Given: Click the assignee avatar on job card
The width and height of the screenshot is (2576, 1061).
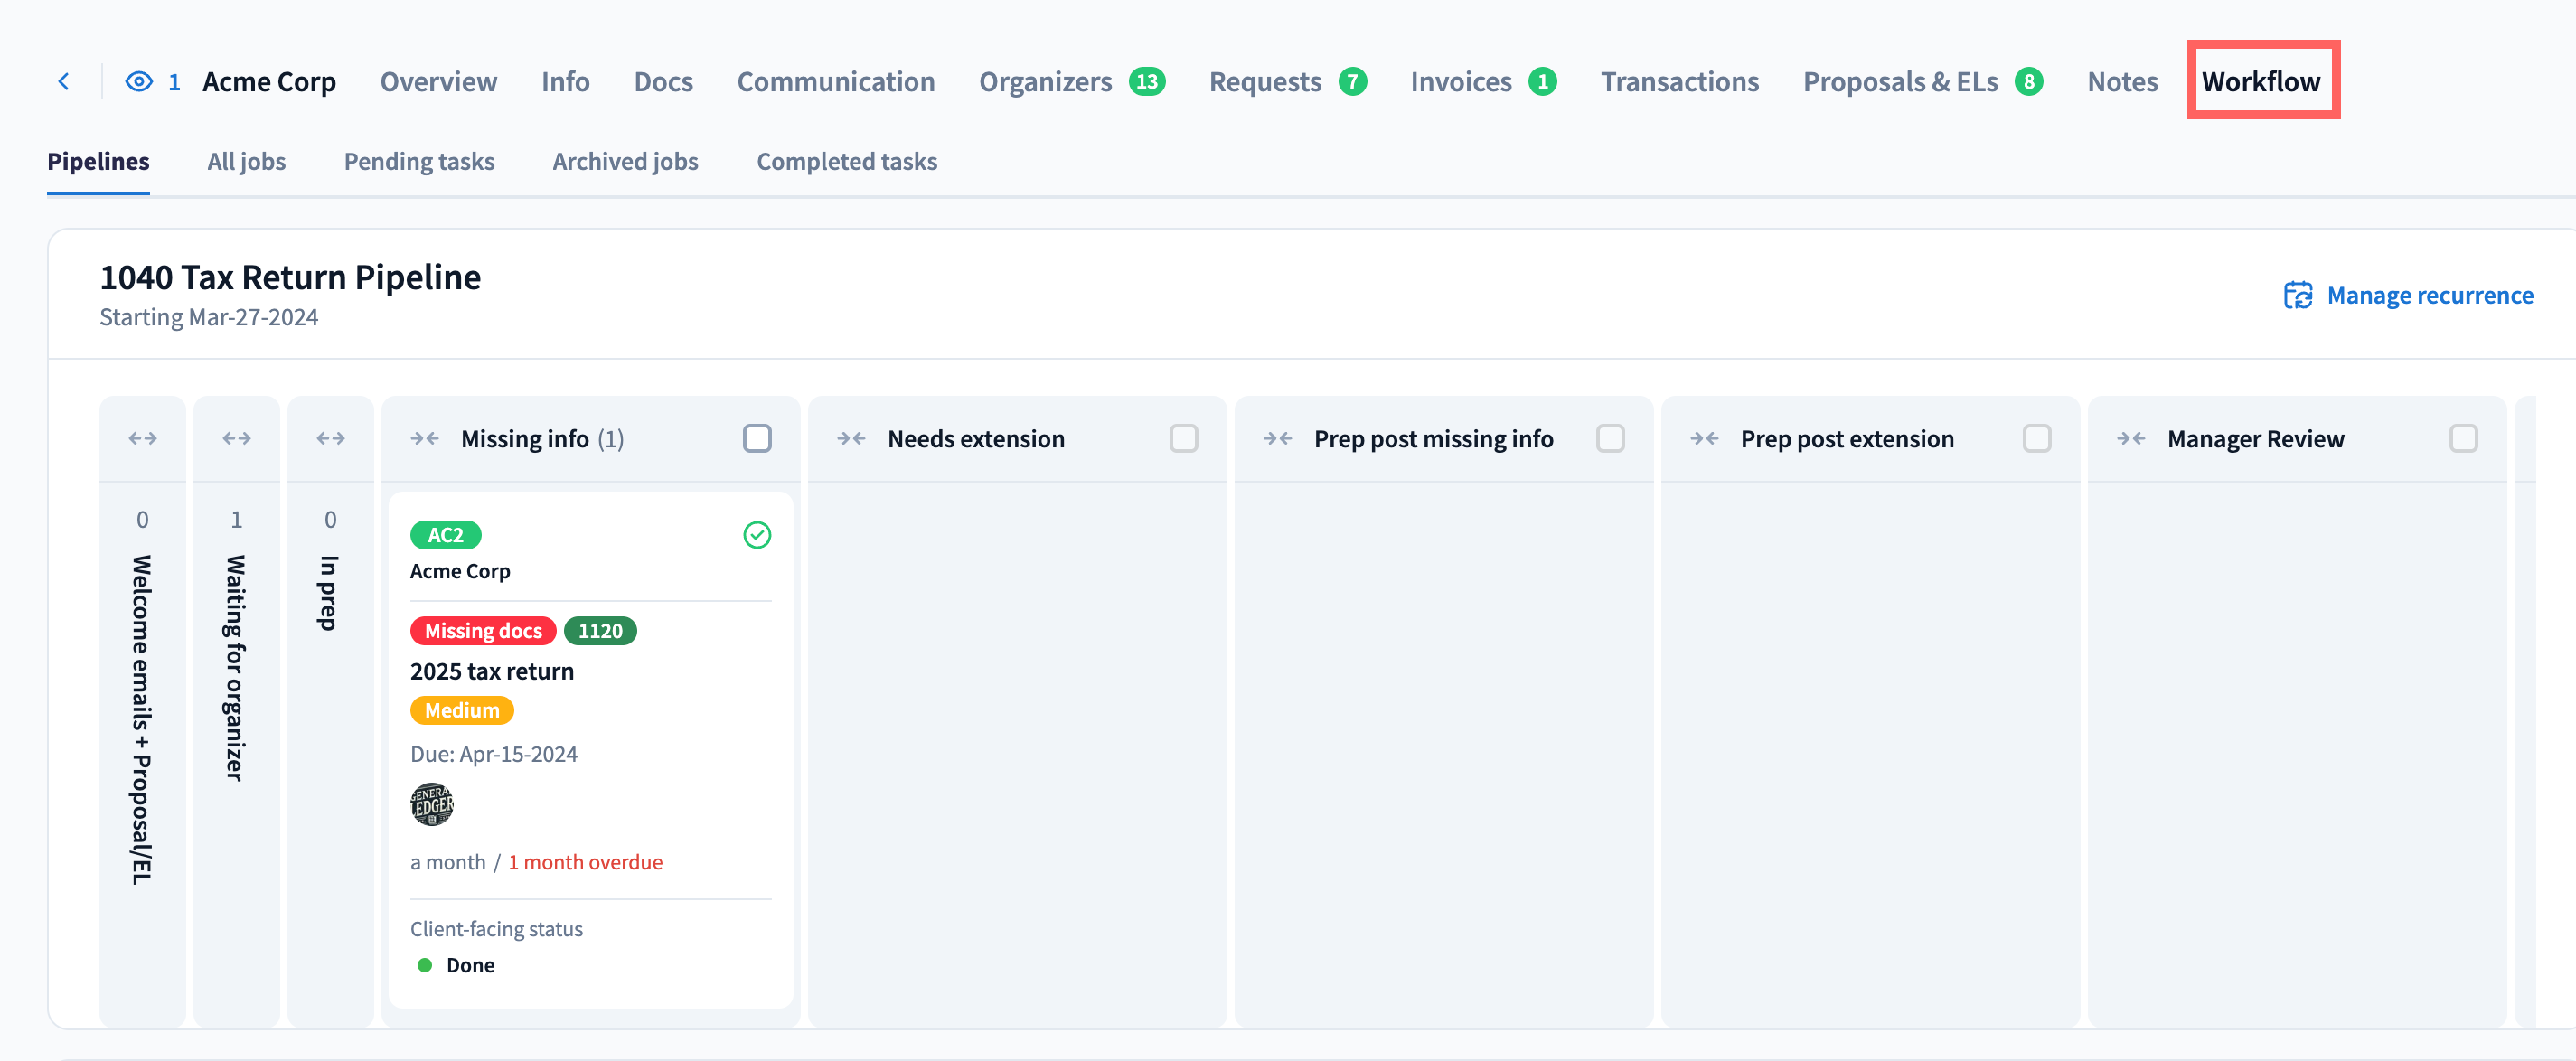Looking at the screenshot, I should click(432, 804).
